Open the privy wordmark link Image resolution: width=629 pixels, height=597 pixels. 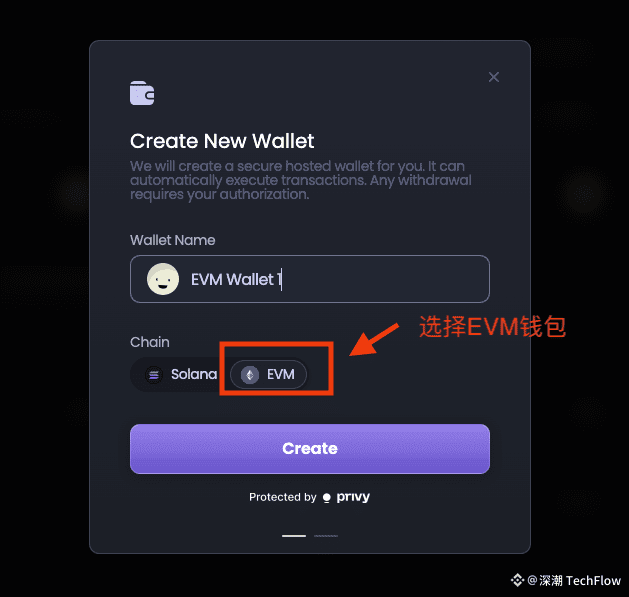[x=353, y=497]
